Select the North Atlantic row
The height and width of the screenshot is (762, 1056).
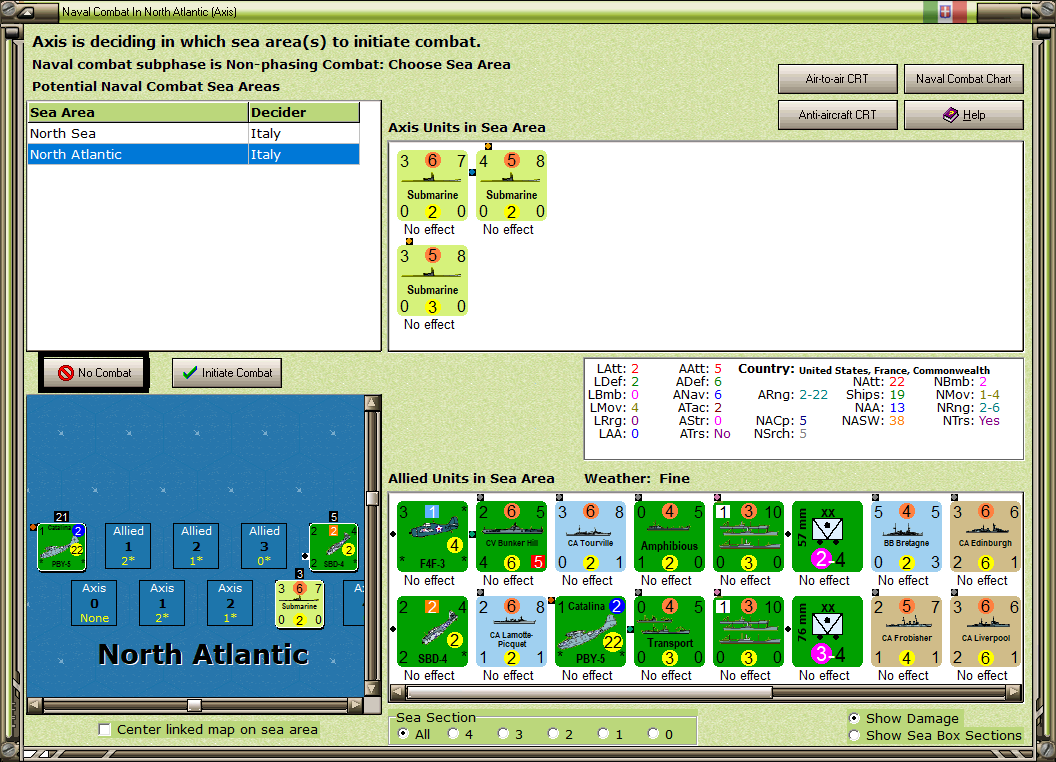pos(193,154)
